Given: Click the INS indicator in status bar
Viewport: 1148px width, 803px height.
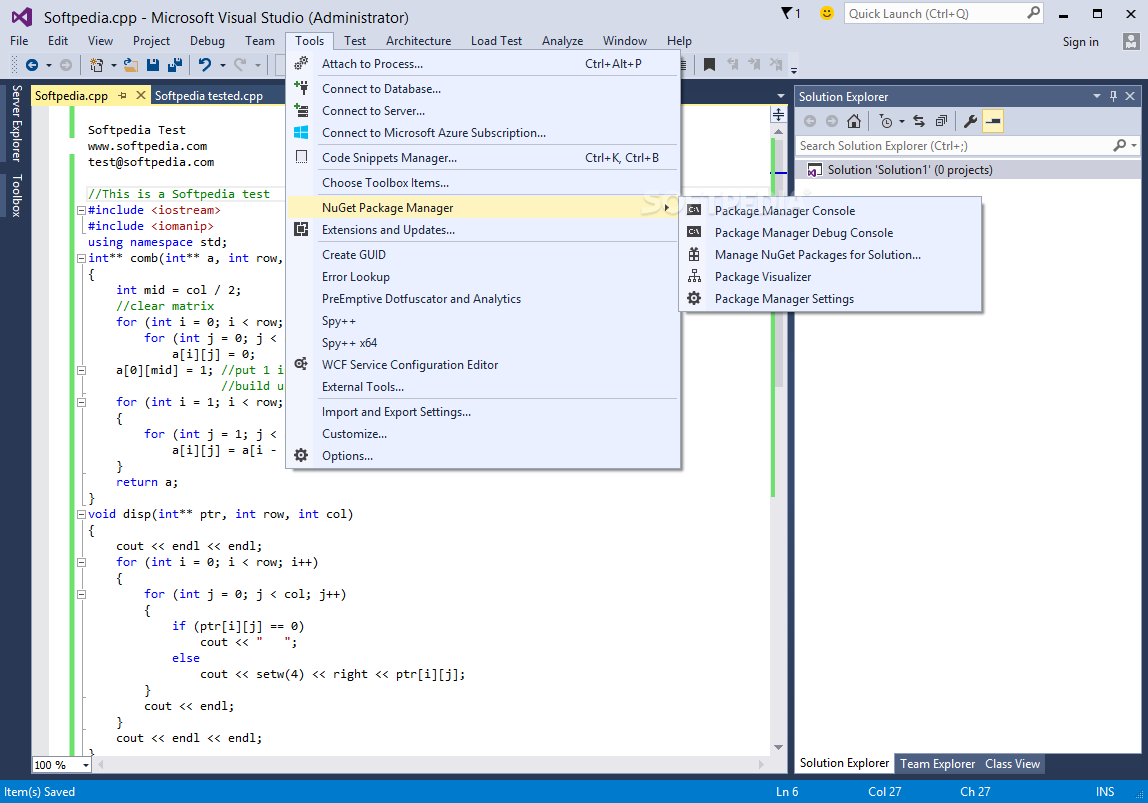Looking at the screenshot, I should pos(1105,791).
